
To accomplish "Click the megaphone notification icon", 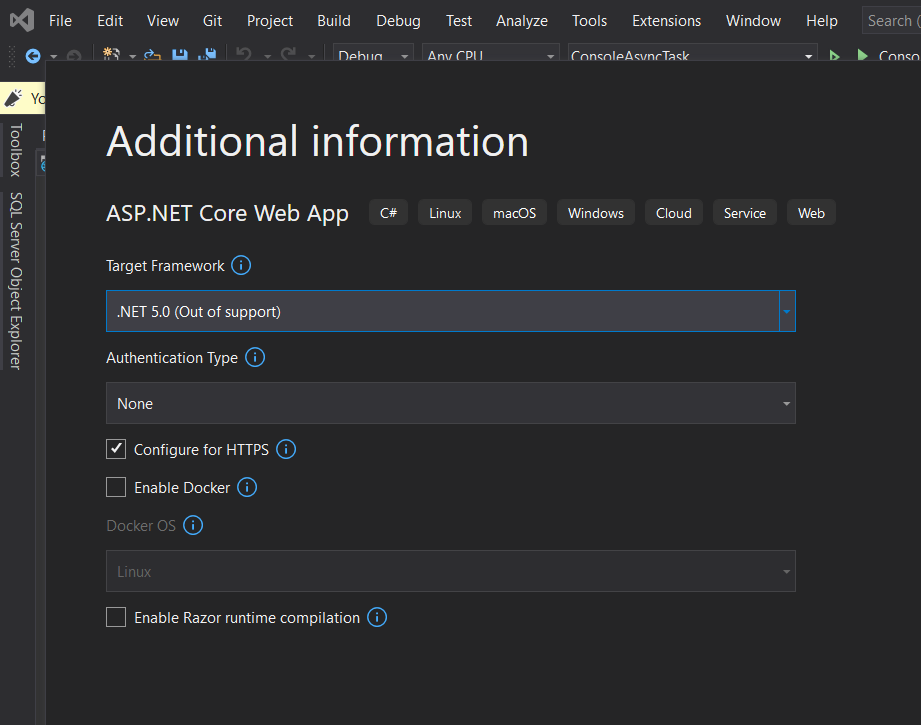I will point(13,98).
